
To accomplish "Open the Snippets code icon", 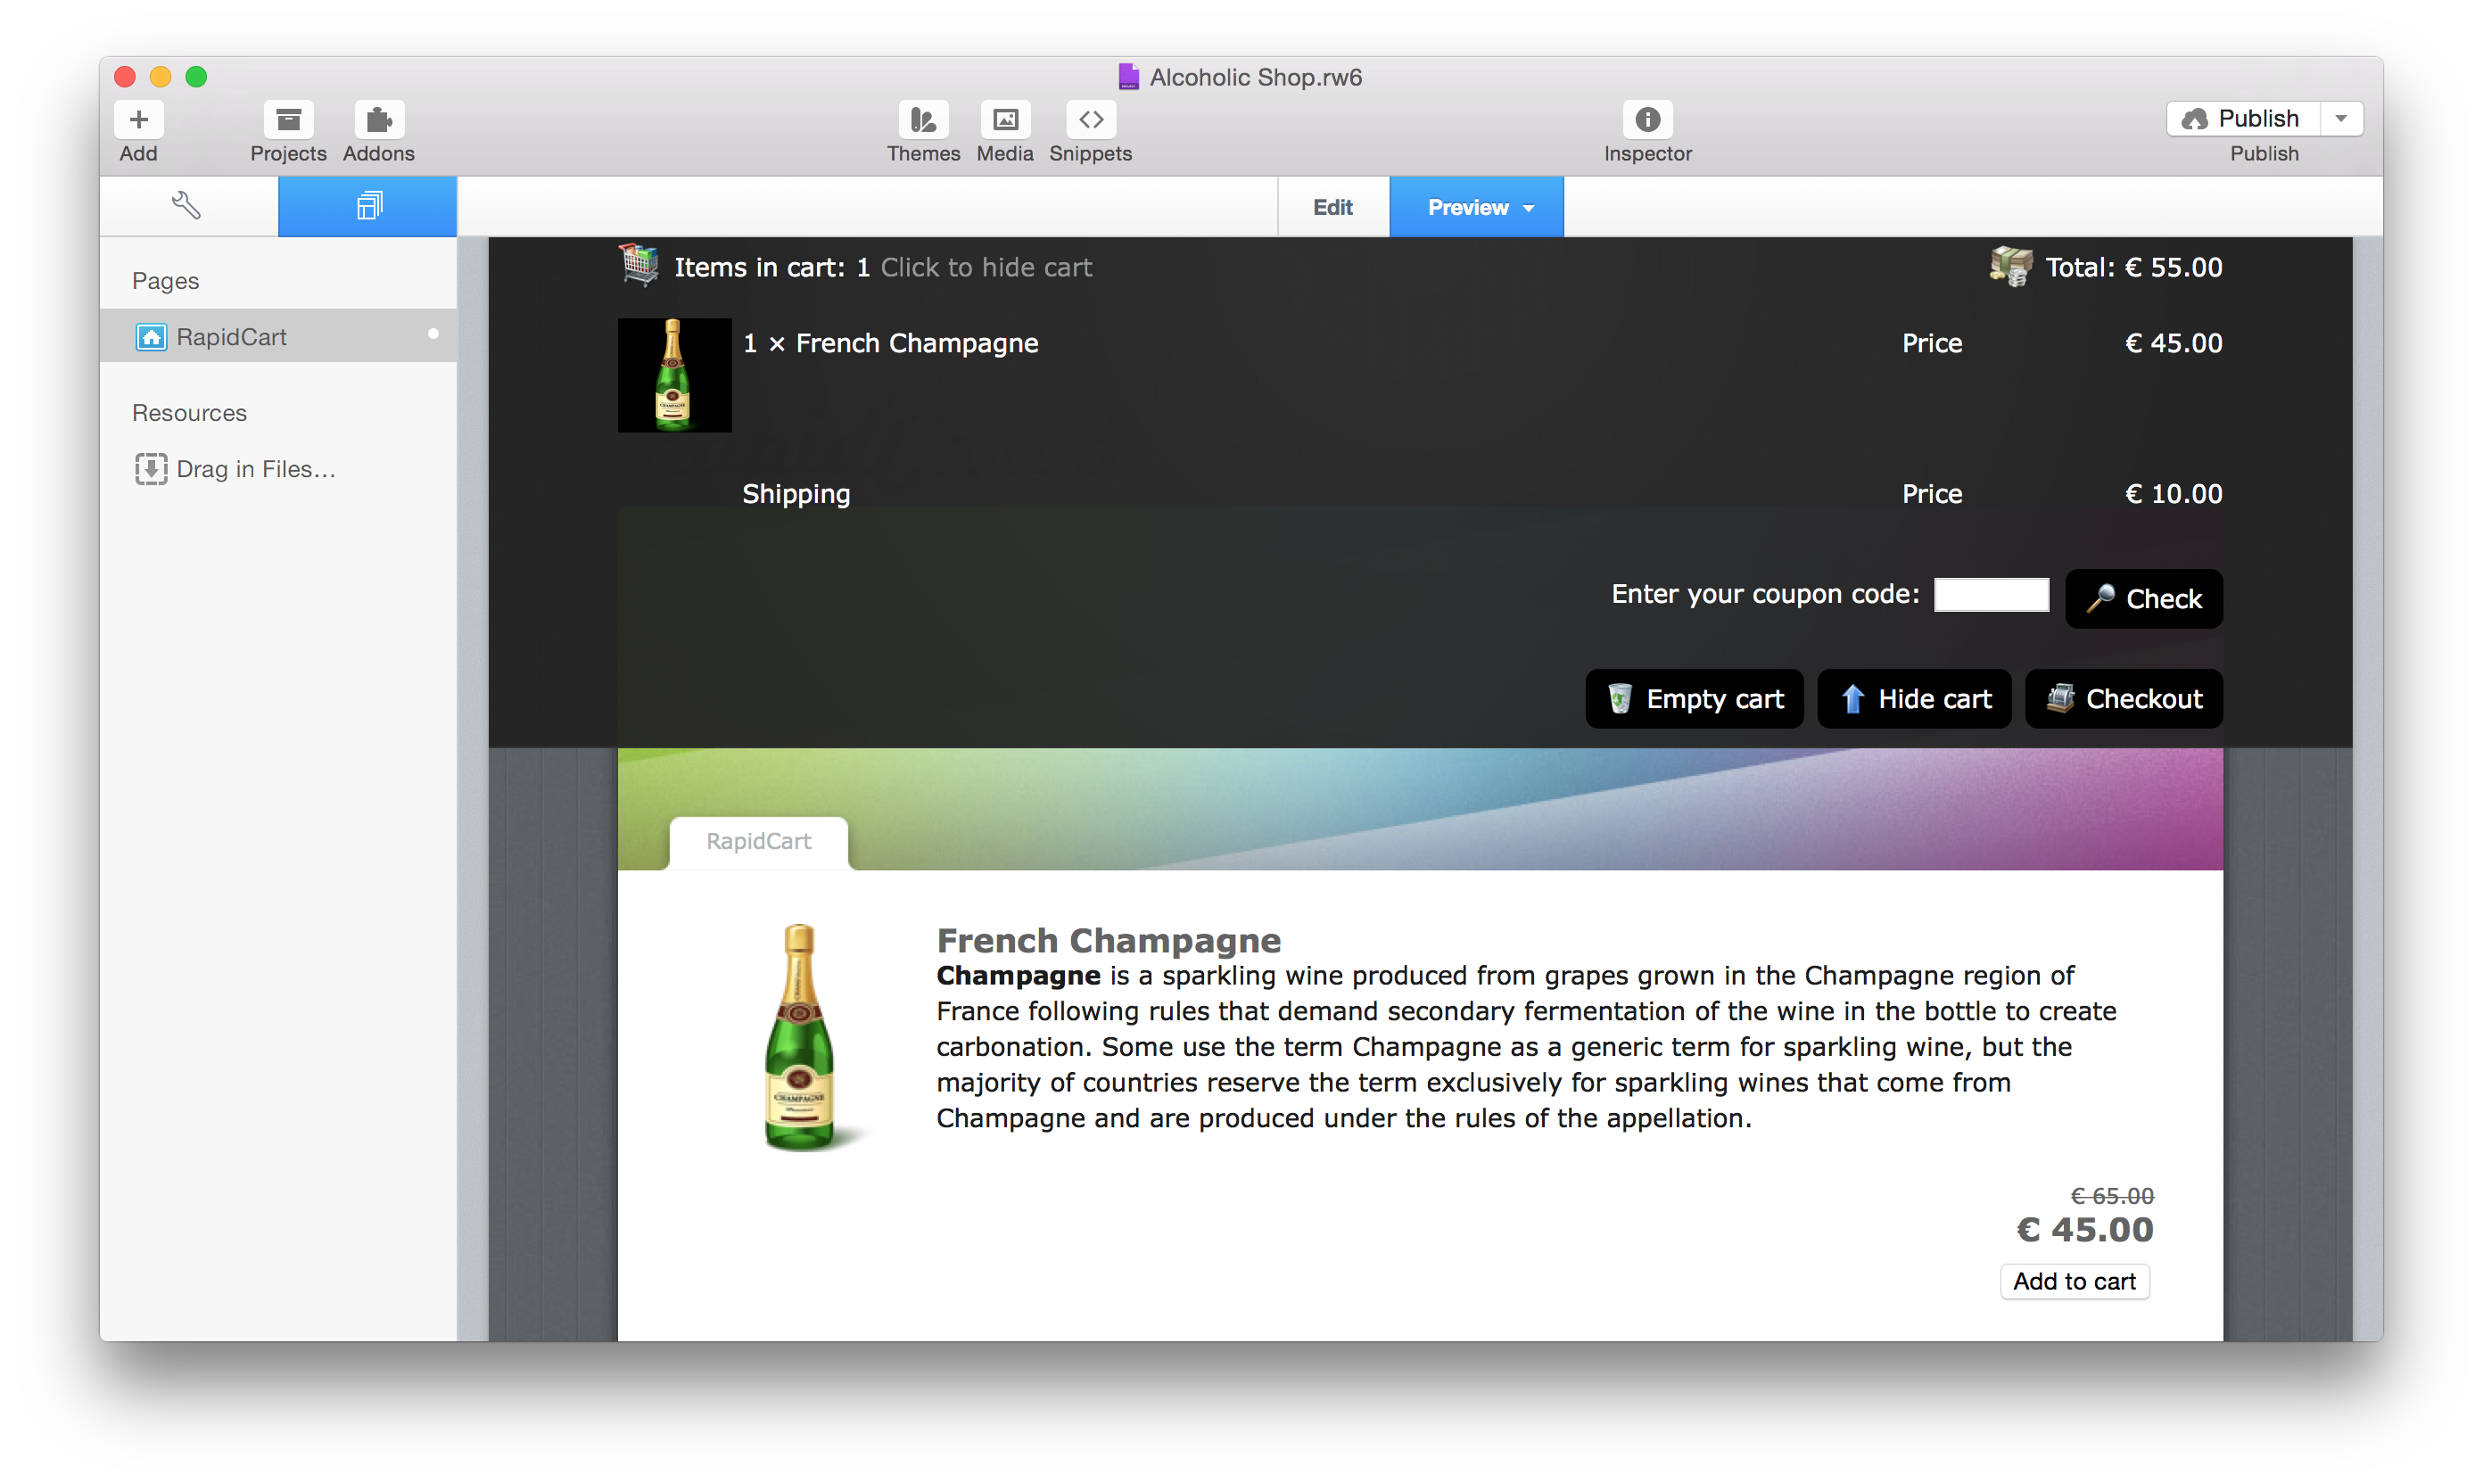I will pos(1090,120).
